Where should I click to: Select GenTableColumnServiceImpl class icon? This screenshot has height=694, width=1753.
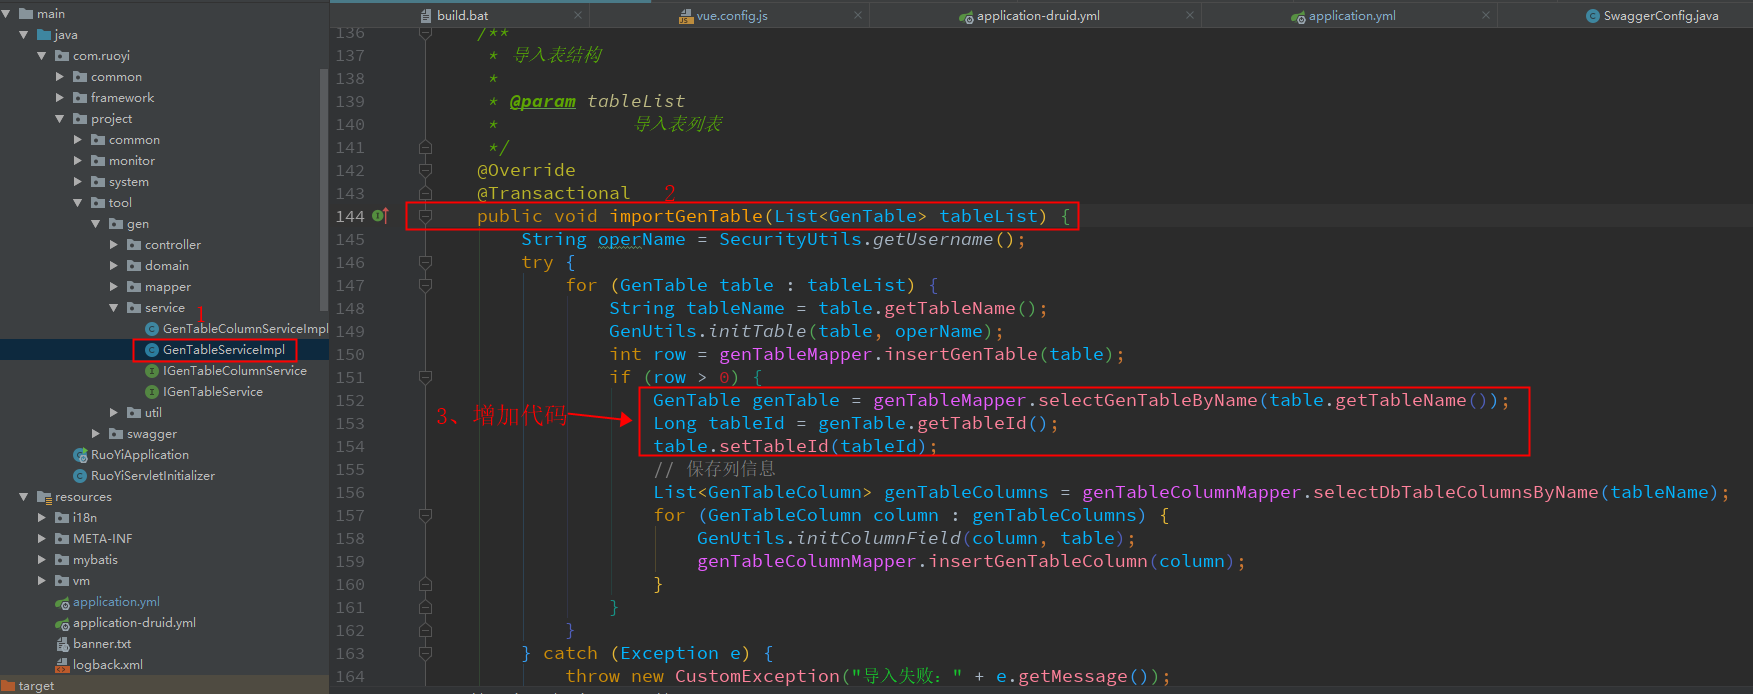152,329
